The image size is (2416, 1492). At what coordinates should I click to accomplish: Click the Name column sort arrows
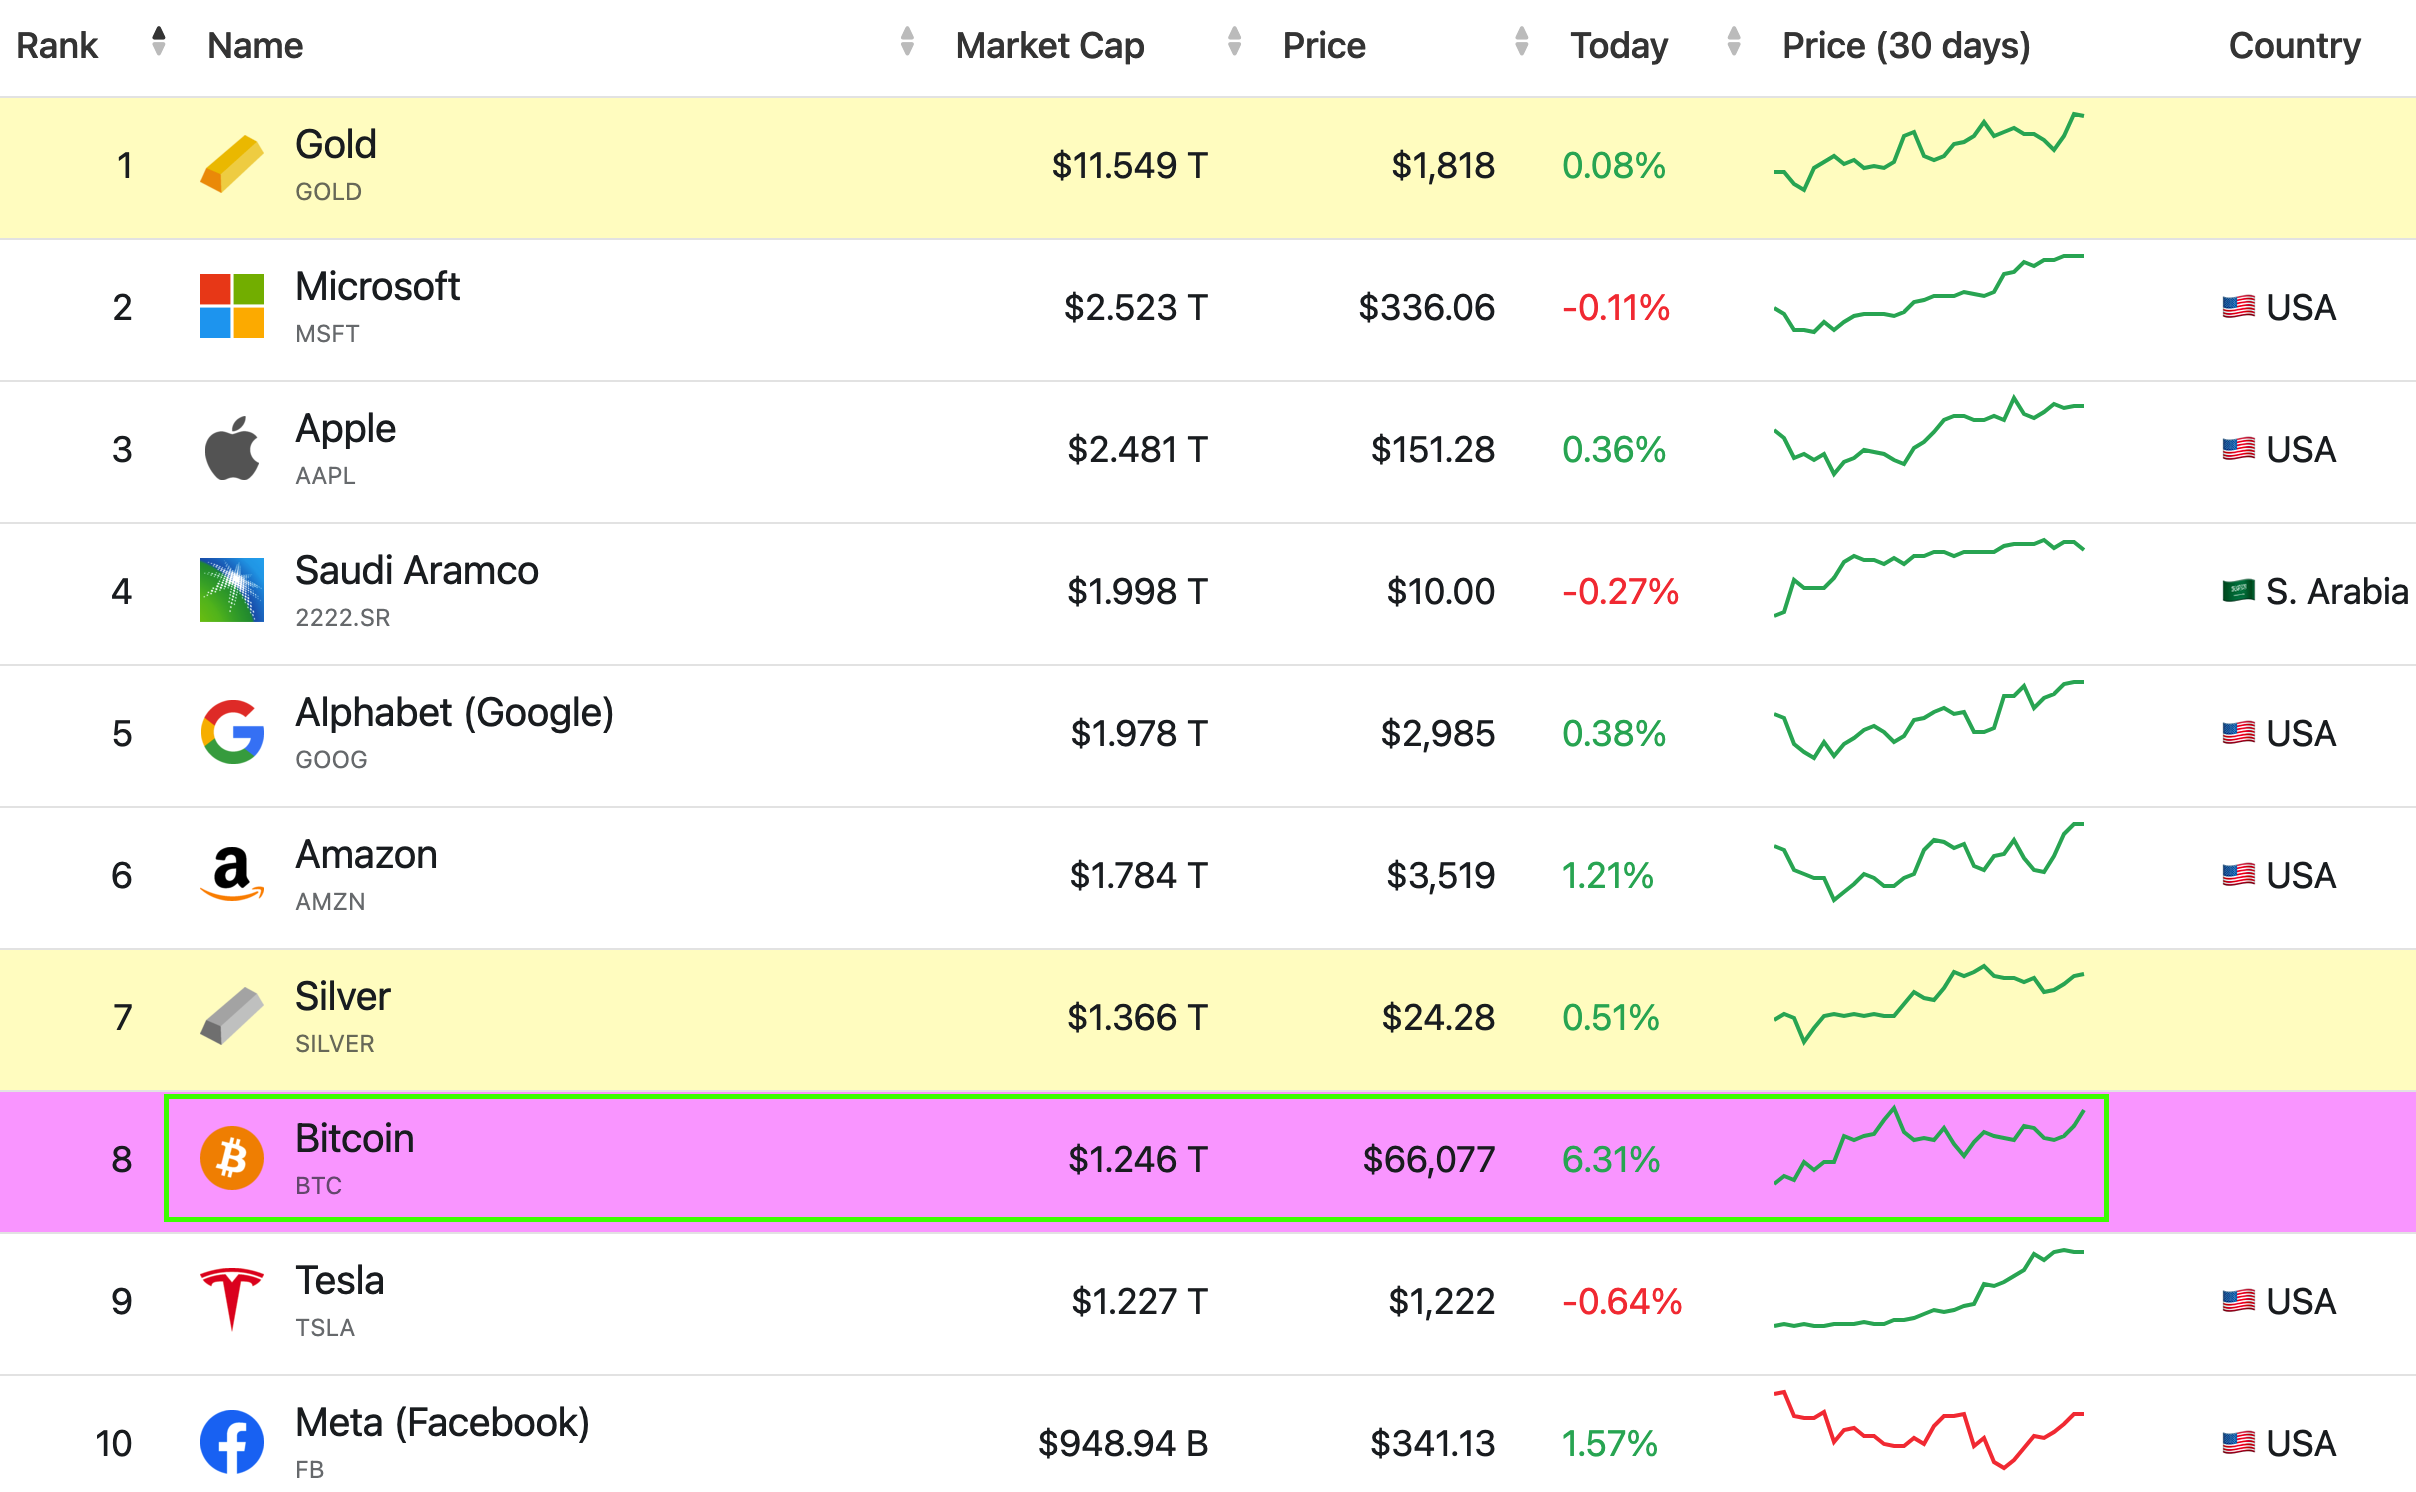coord(907,44)
